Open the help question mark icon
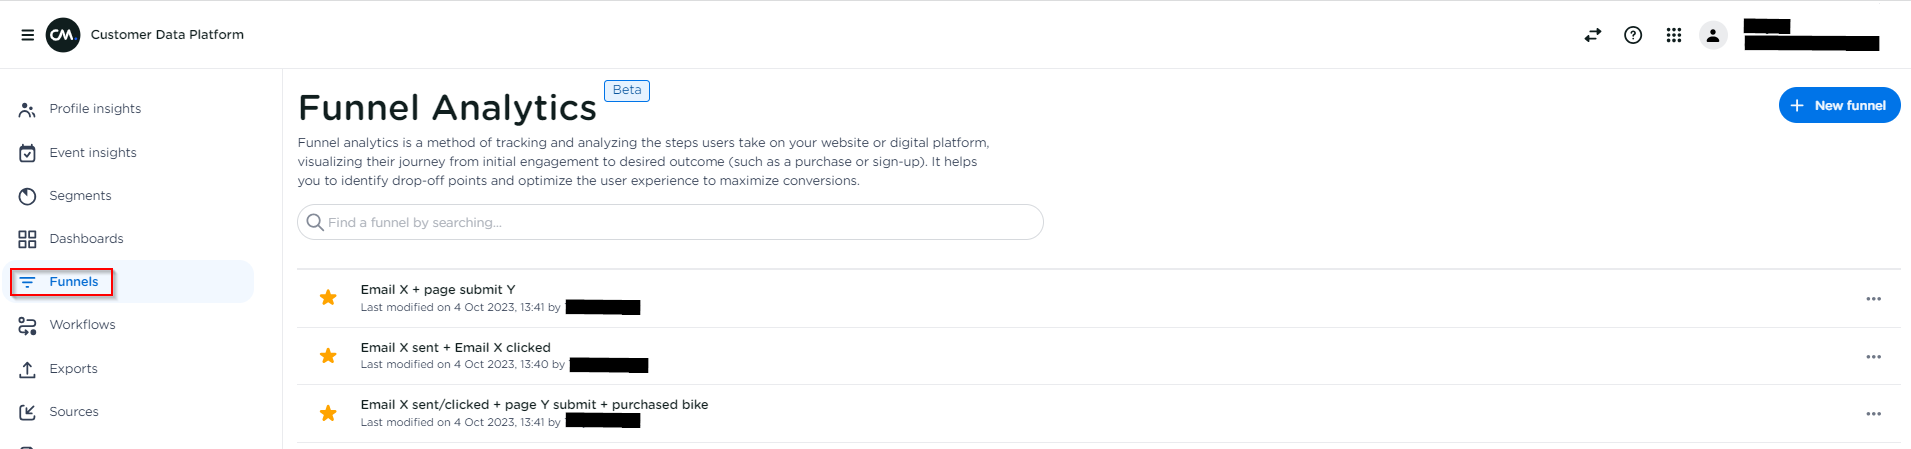 click(1633, 35)
